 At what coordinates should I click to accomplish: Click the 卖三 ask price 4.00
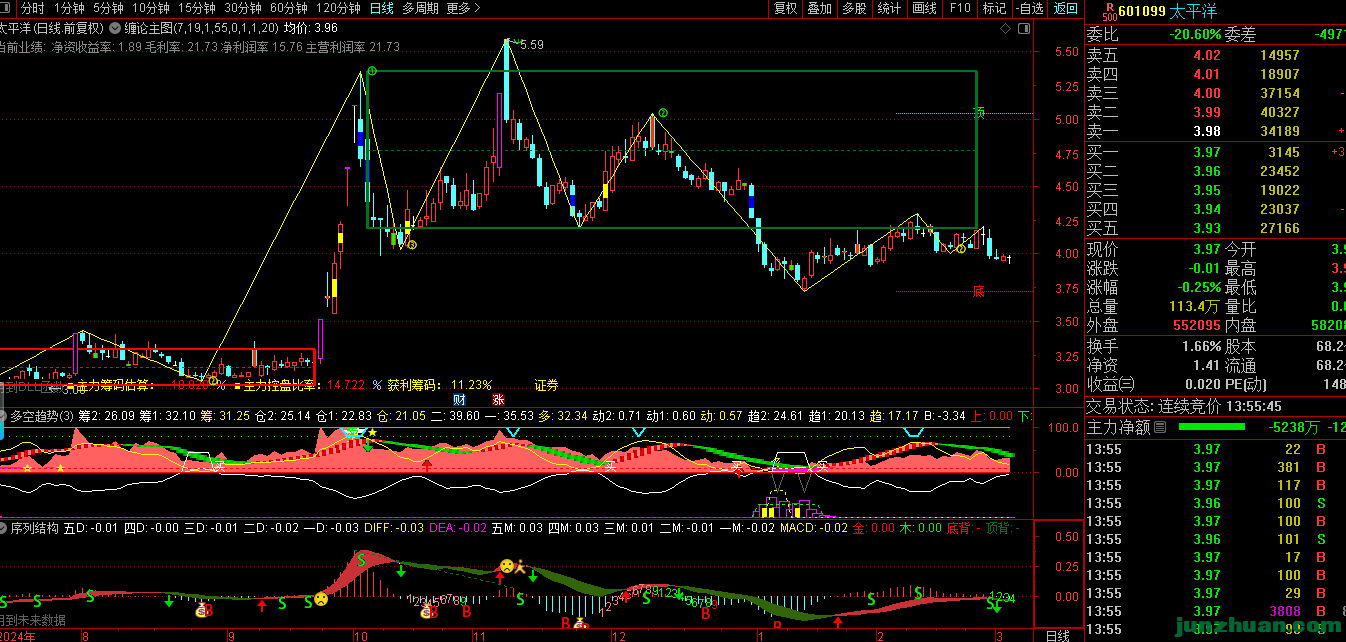(1207, 93)
